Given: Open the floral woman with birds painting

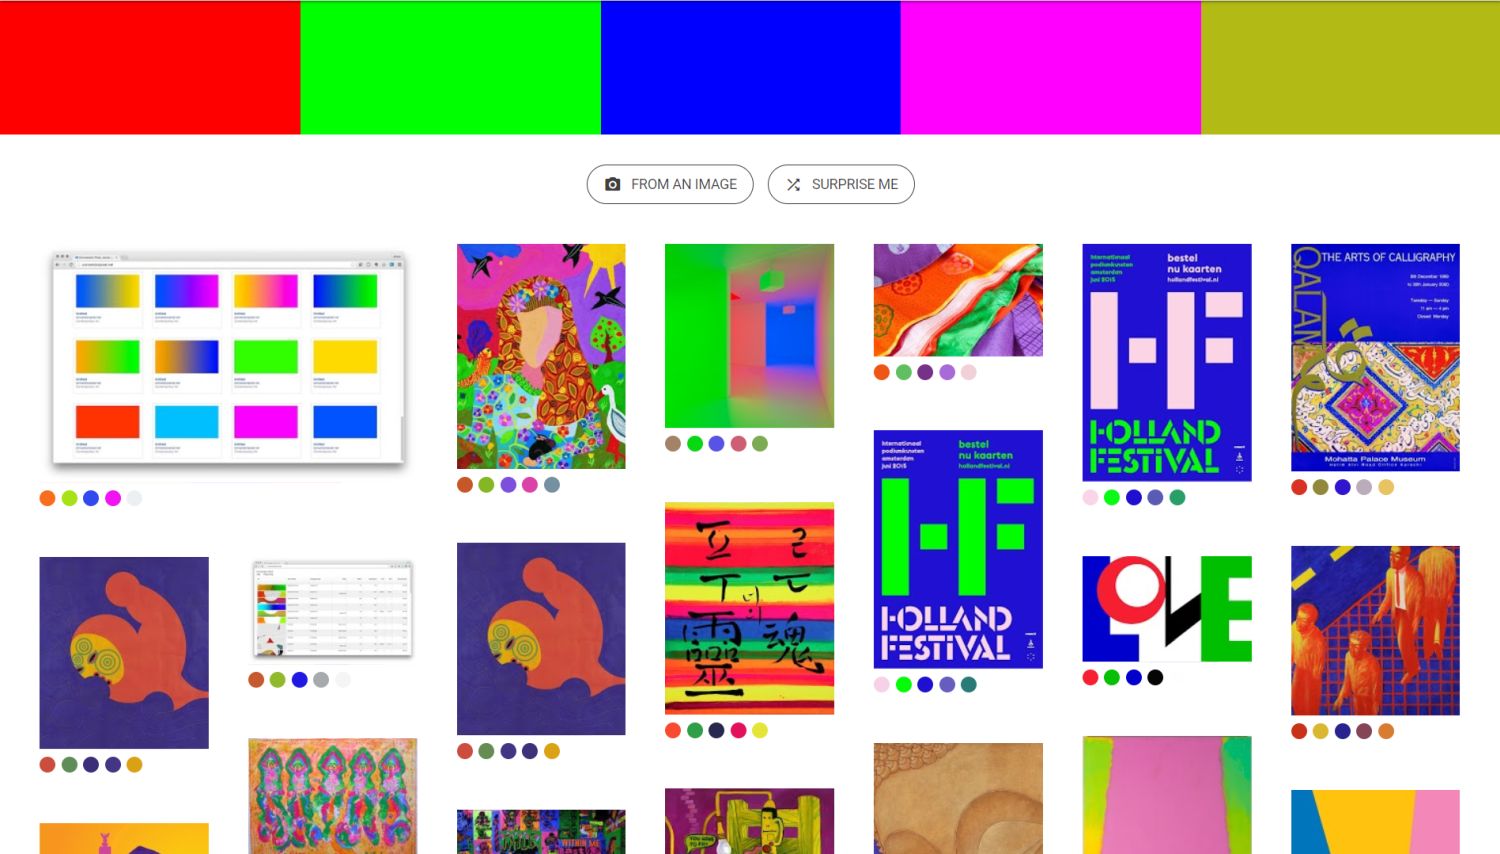Looking at the screenshot, I should click(541, 356).
